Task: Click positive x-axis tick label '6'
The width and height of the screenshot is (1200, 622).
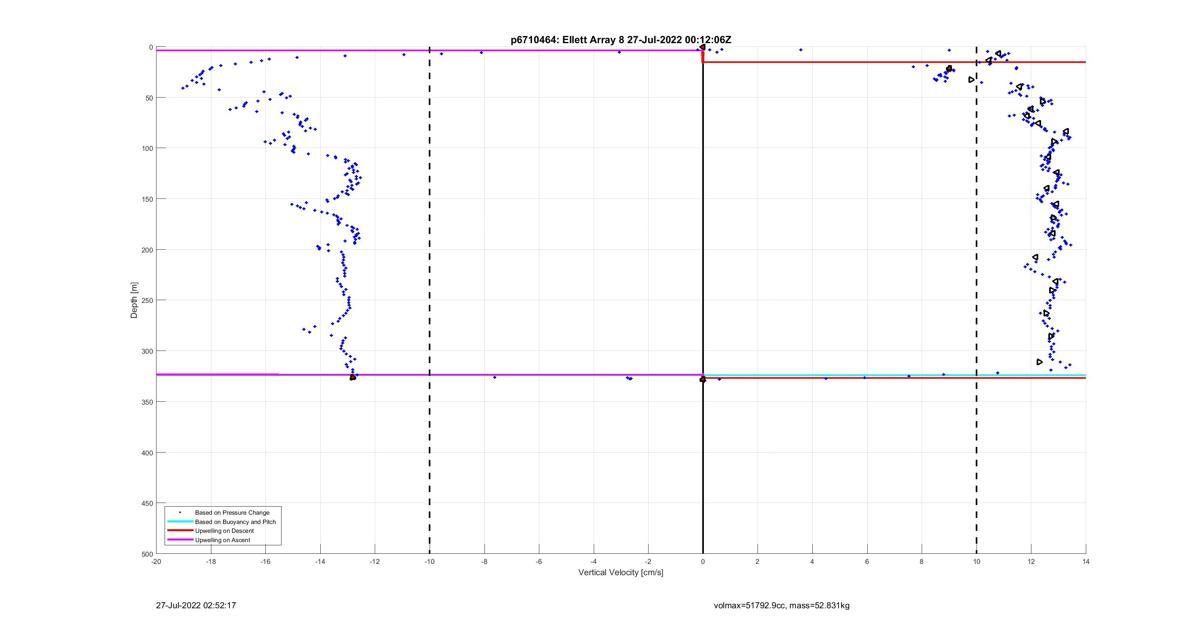Action: coord(867,561)
